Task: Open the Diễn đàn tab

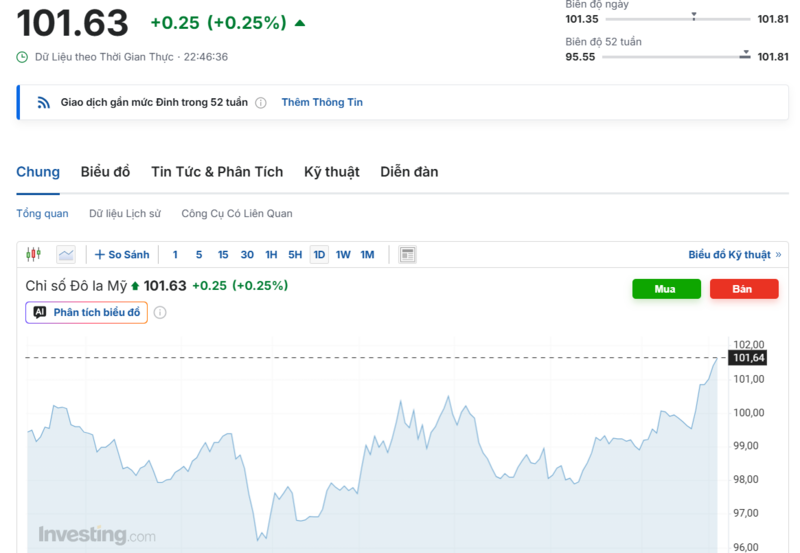Action: pyautogui.click(x=409, y=172)
